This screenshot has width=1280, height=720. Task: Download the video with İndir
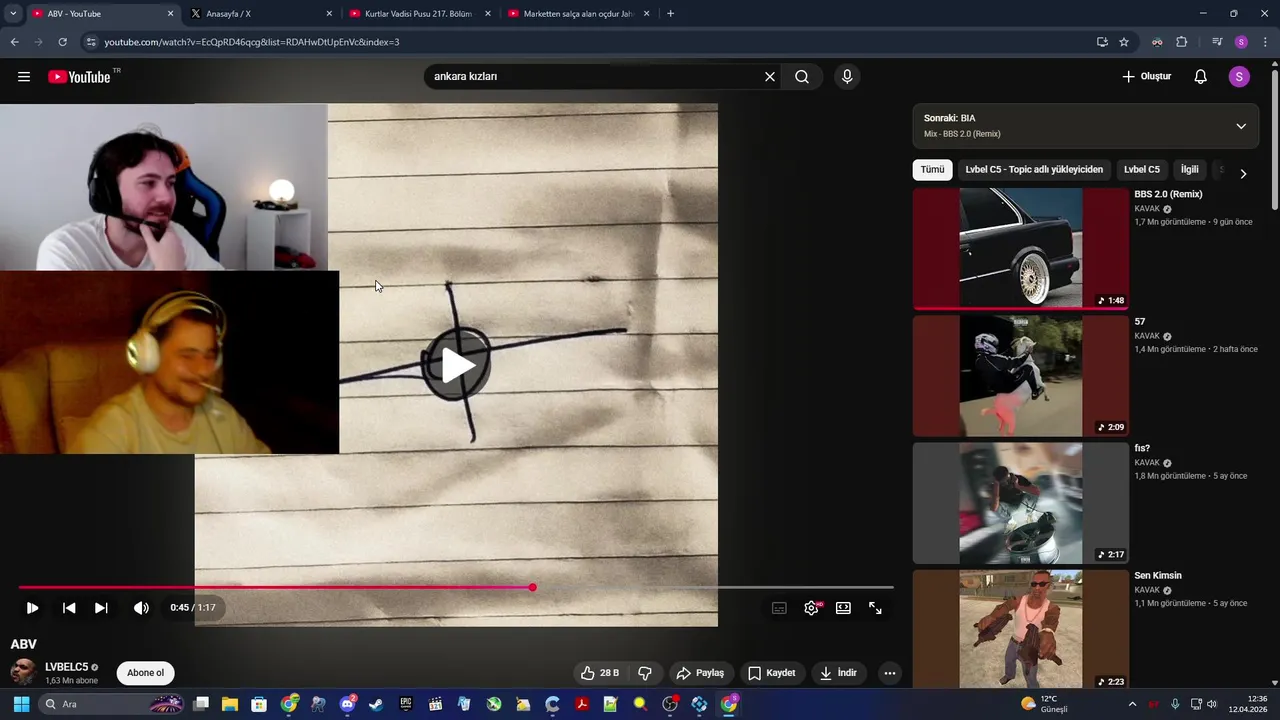coord(838,673)
